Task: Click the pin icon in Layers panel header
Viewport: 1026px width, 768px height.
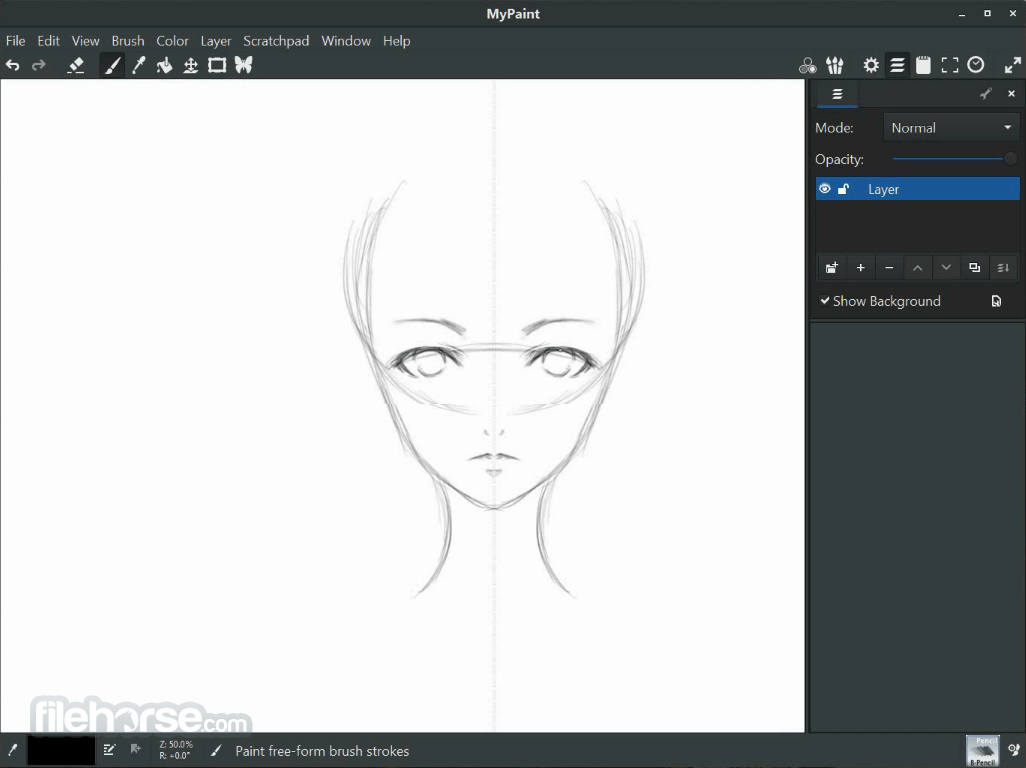Action: pos(985,94)
